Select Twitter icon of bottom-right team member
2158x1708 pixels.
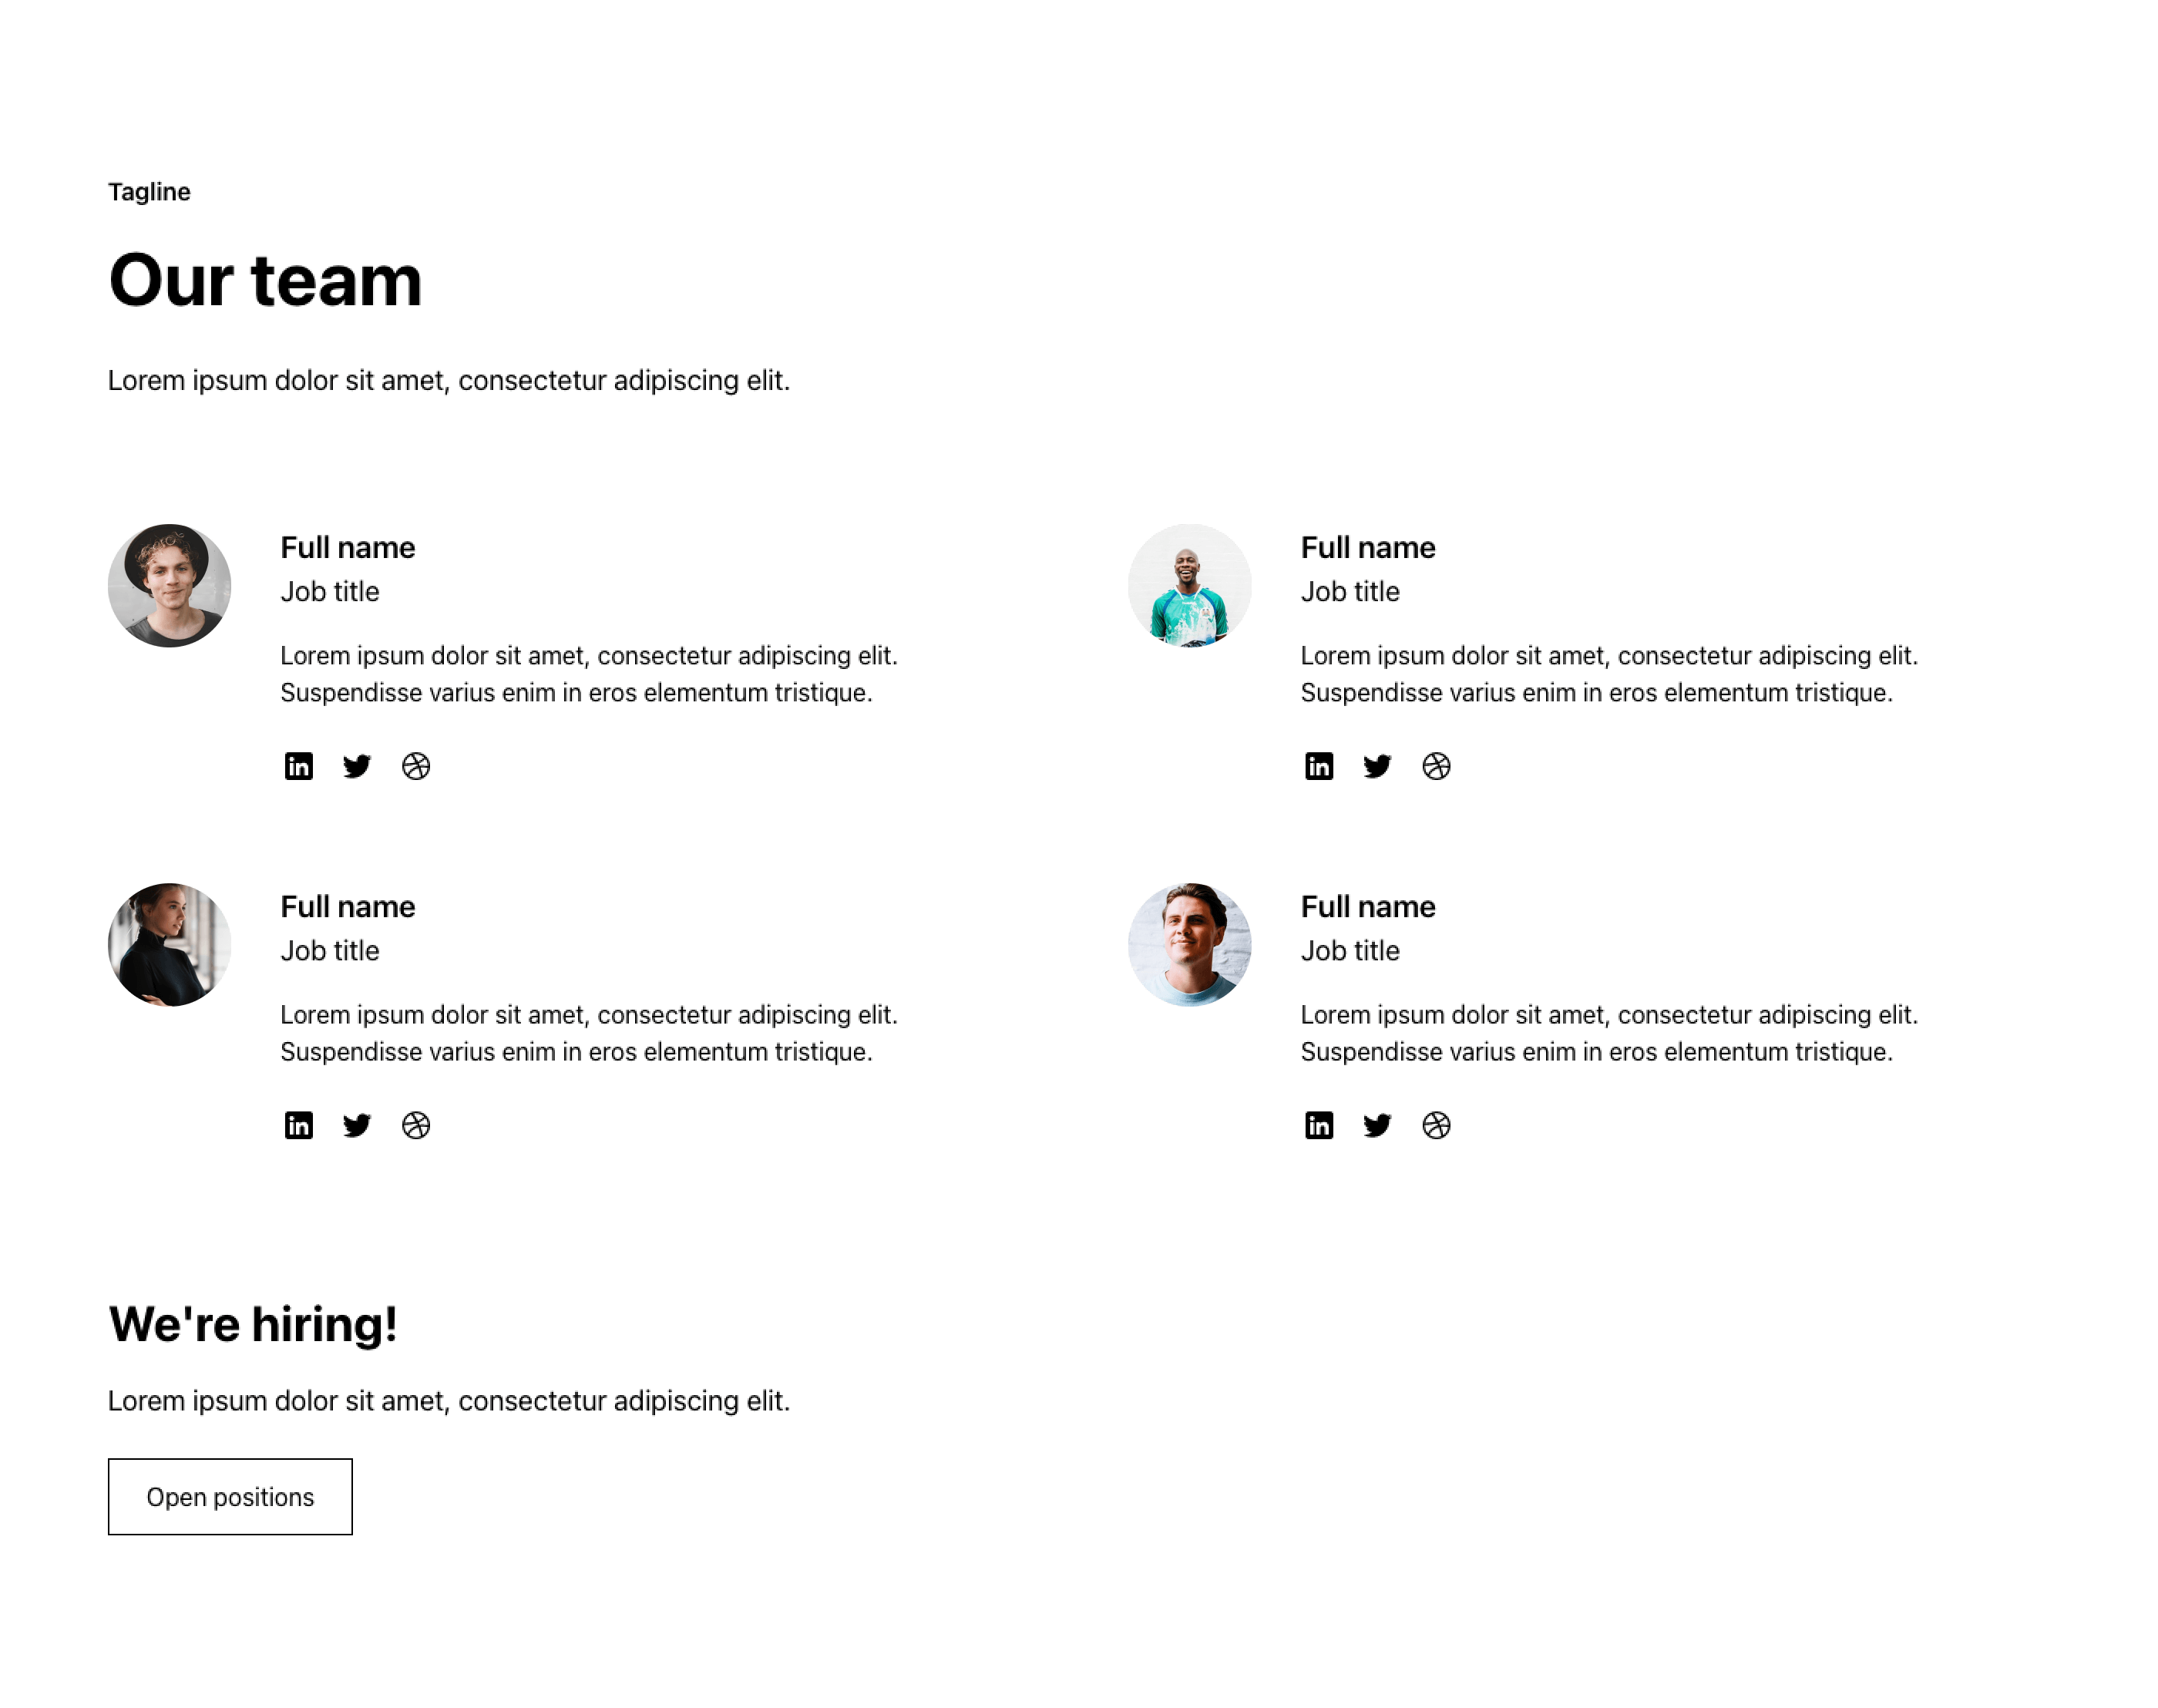[1377, 1125]
